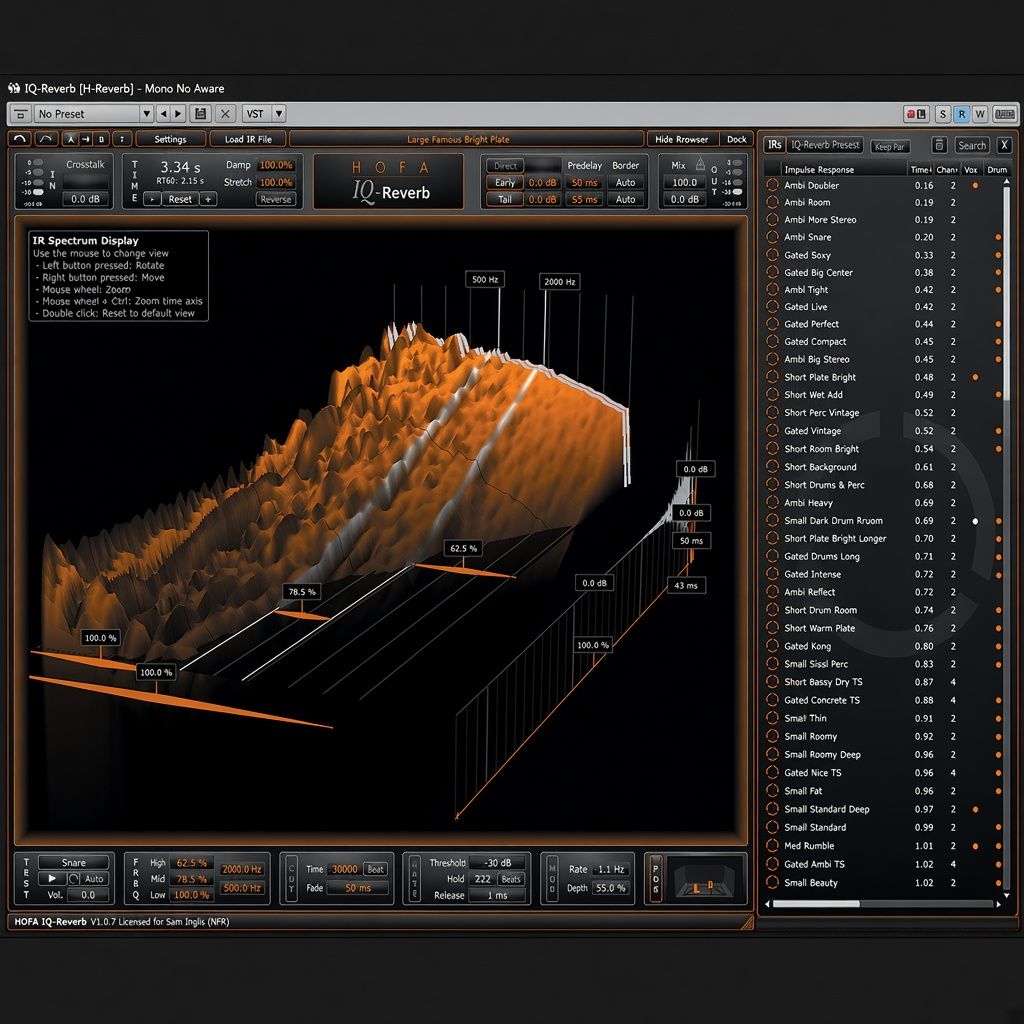
Task: Click the test sound play button
Action: click(x=52, y=878)
